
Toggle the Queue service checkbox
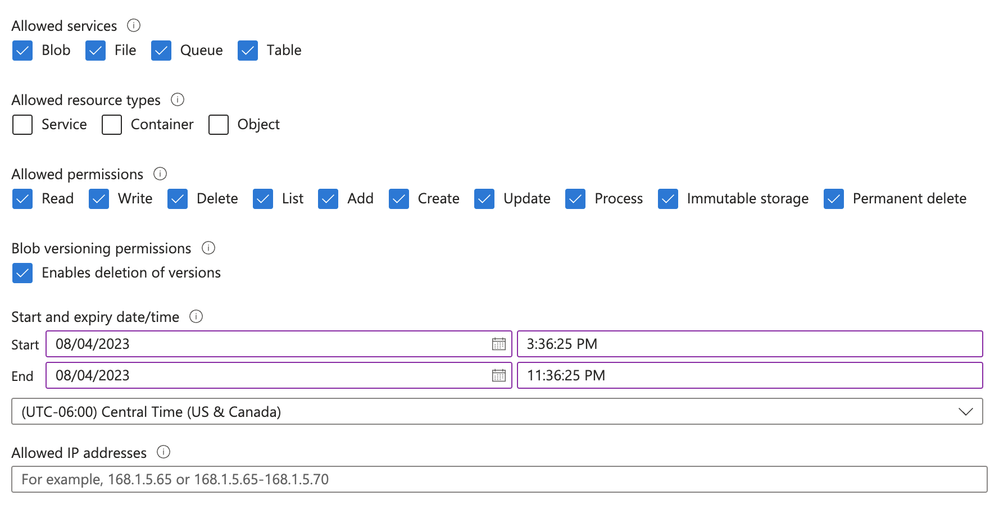161,50
